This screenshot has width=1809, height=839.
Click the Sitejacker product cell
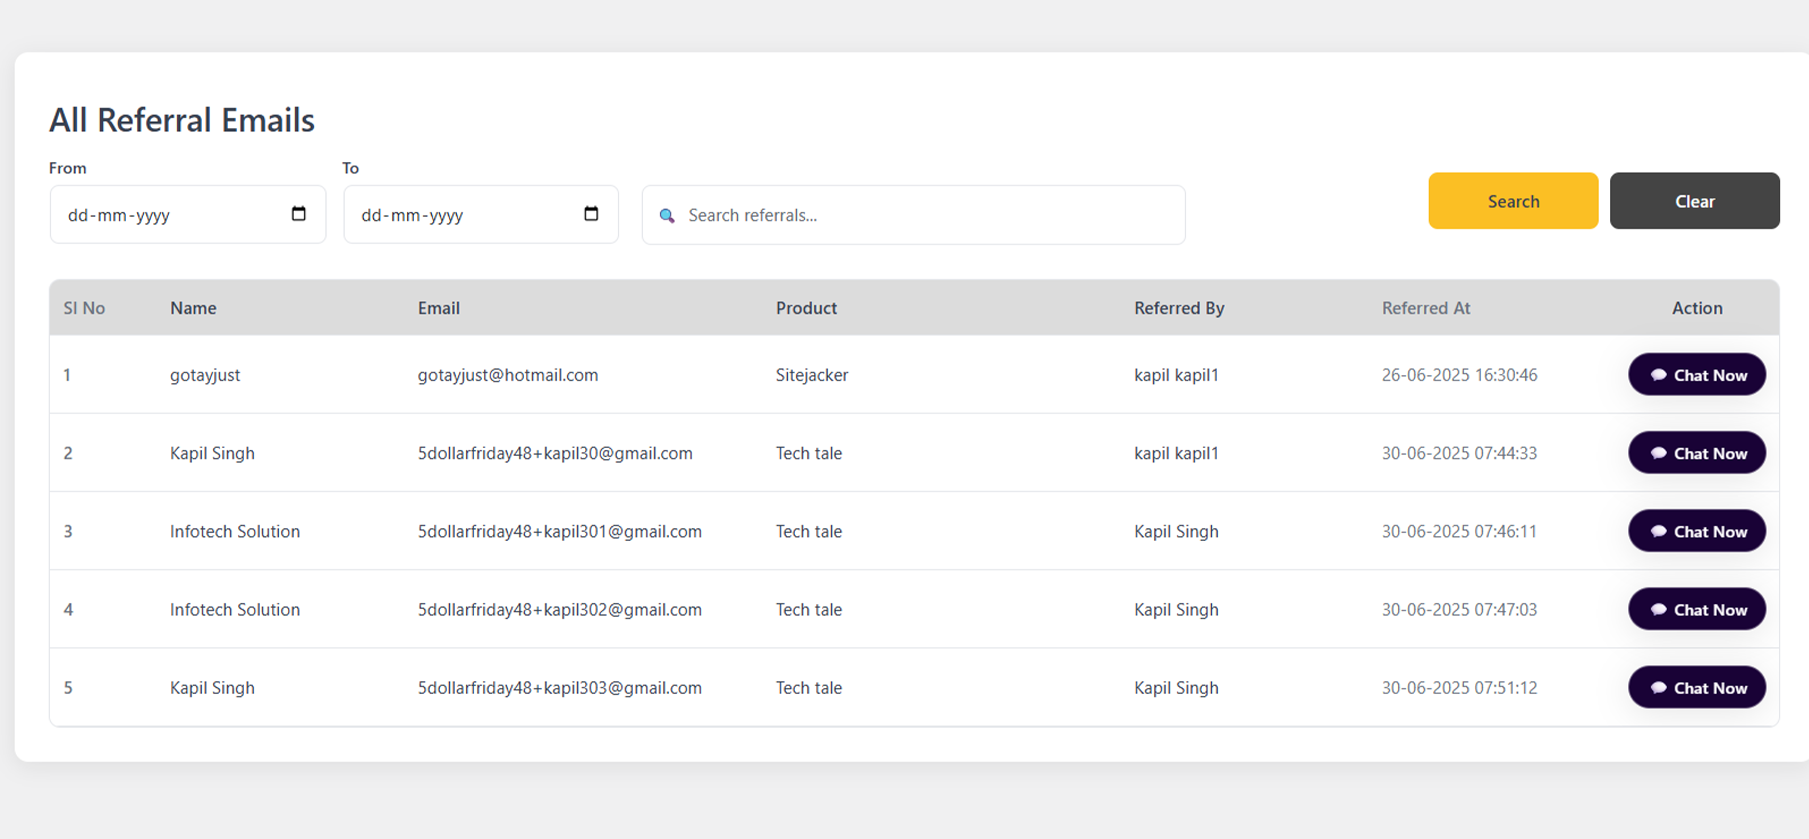tap(811, 375)
